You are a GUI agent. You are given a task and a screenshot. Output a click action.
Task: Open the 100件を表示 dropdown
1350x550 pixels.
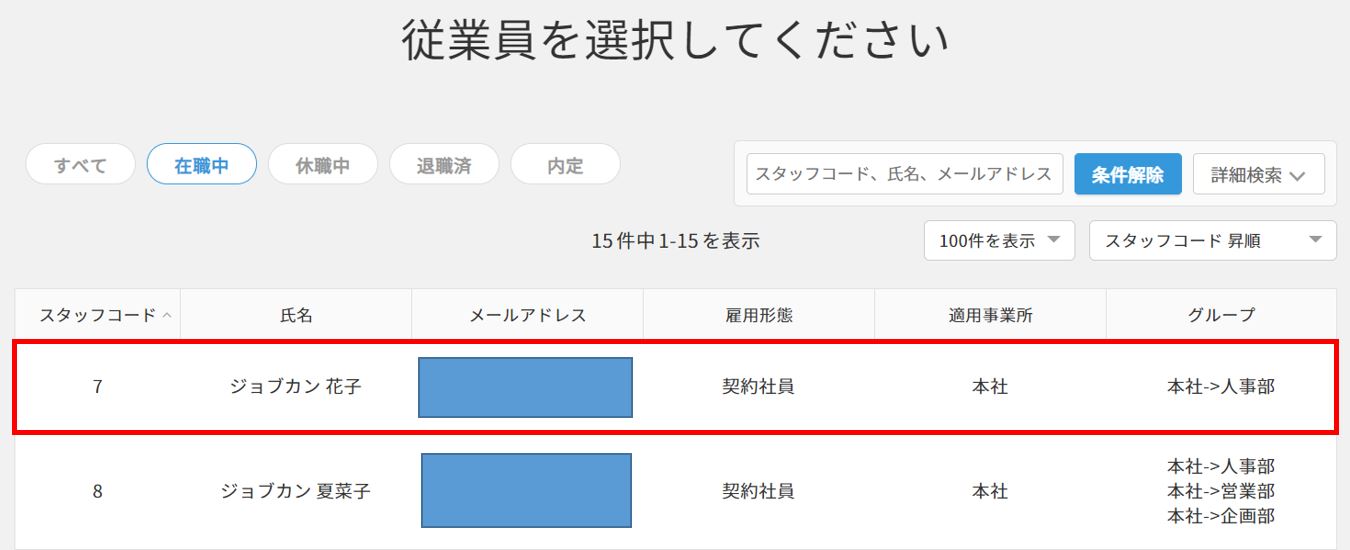pyautogui.click(x=998, y=241)
